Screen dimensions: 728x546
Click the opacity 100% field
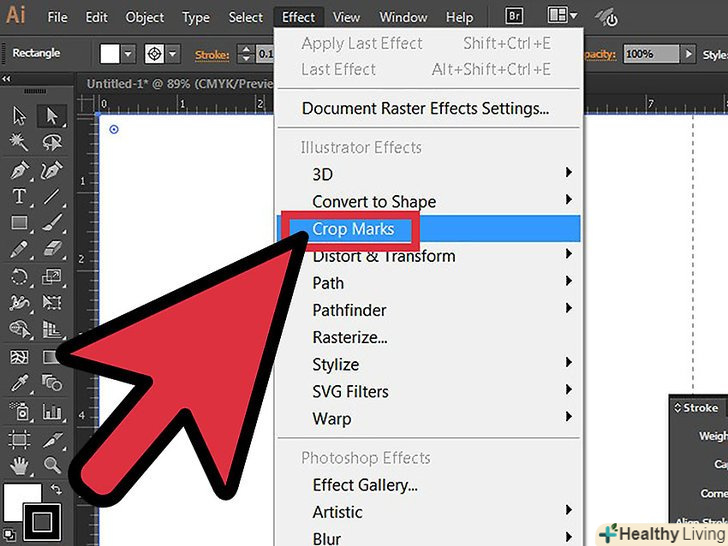[650, 54]
